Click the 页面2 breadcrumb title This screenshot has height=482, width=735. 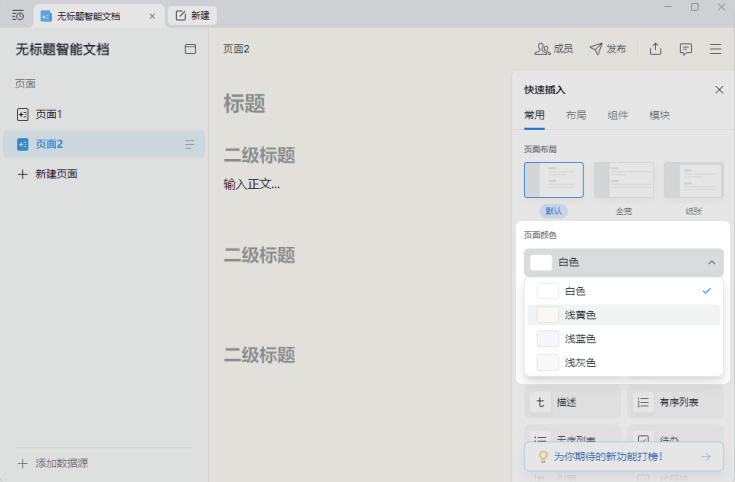click(236, 49)
